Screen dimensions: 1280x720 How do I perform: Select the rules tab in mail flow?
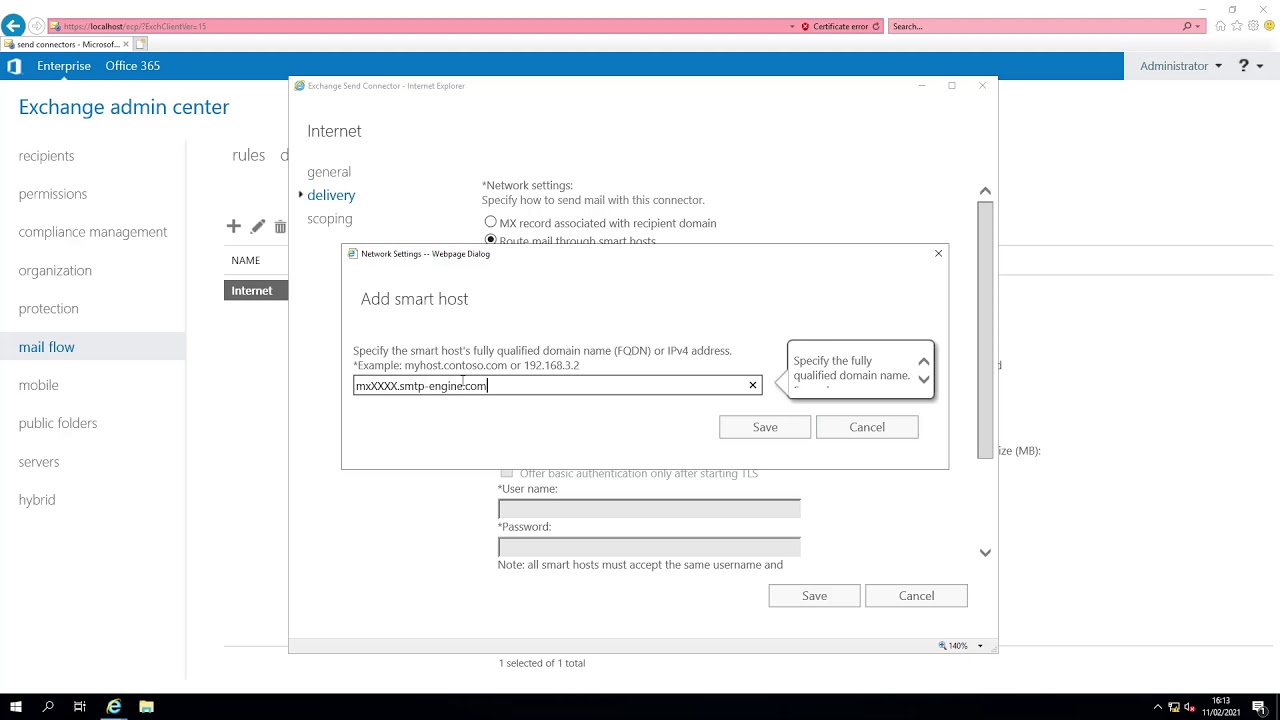248,155
